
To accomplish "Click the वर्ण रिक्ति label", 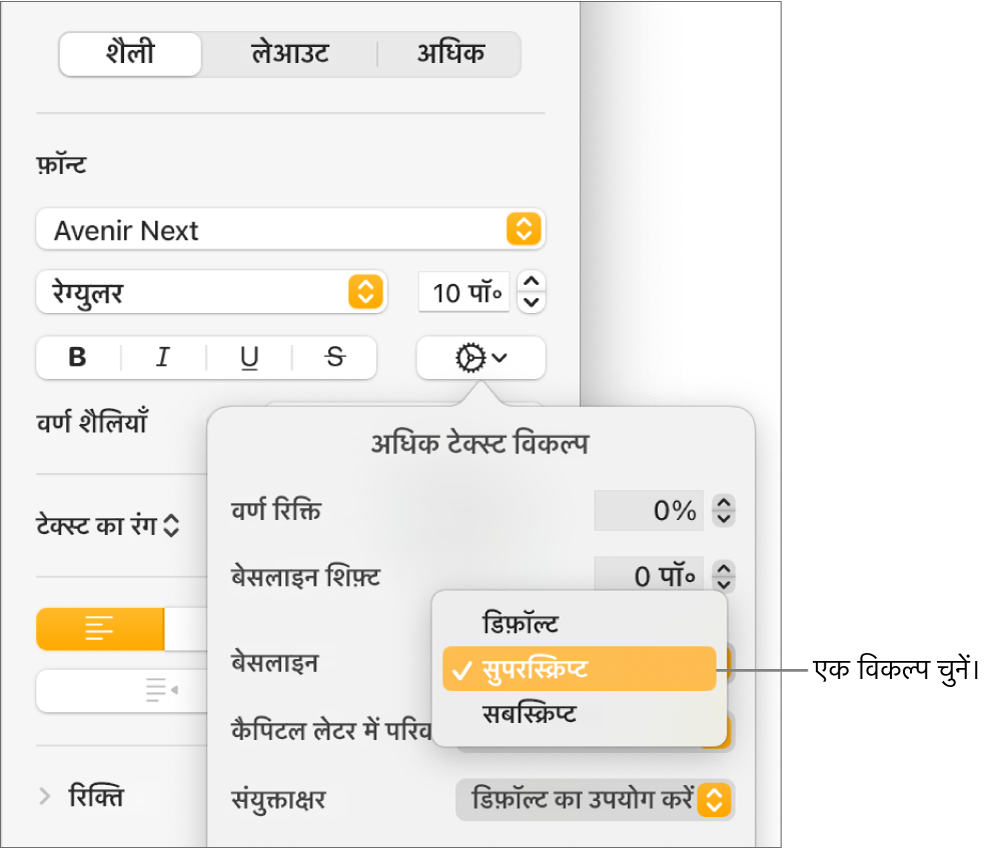I will [x=277, y=511].
